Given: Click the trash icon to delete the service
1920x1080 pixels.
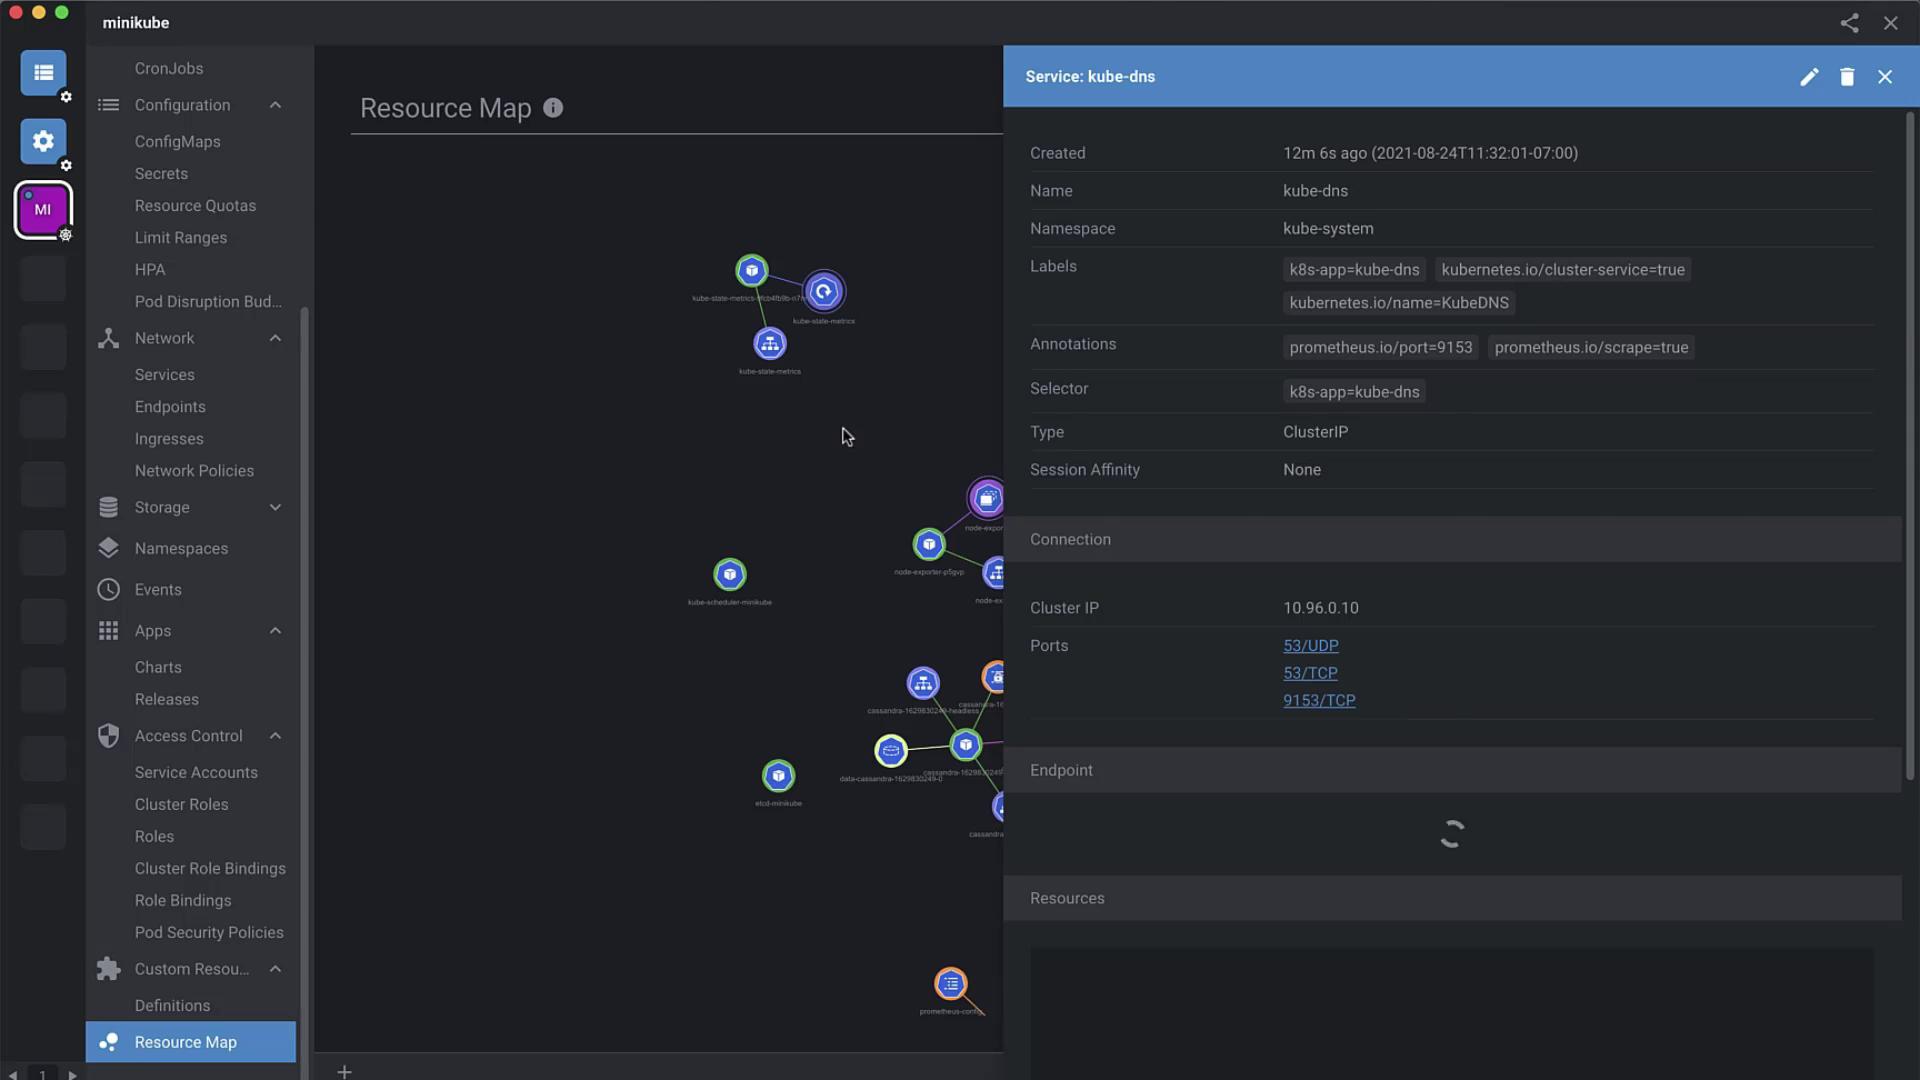Looking at the screenshot, I should [1847, 77].
